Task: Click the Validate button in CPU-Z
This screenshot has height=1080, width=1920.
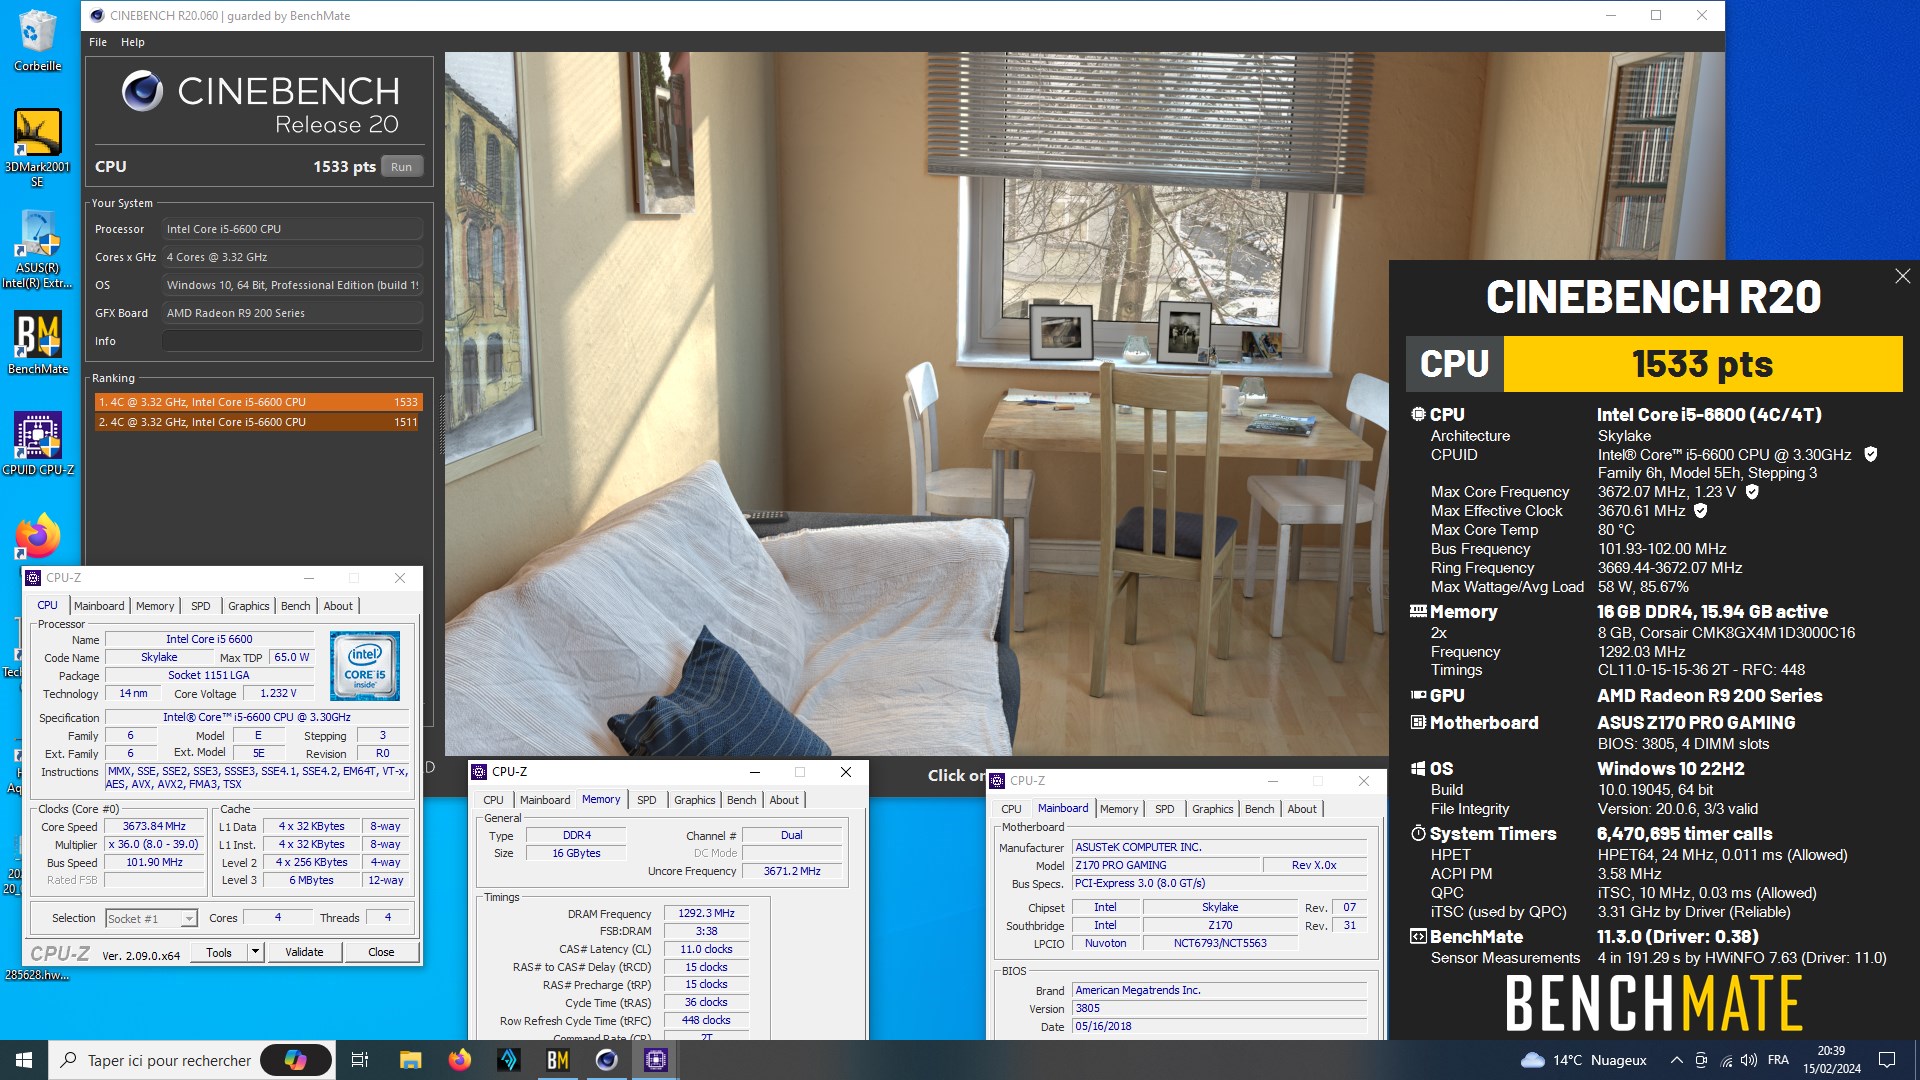Action: point(304,952)
